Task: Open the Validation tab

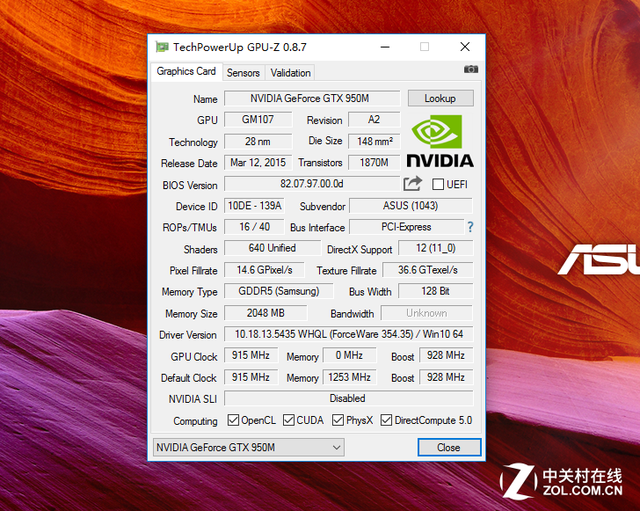Action: [290, 73]
